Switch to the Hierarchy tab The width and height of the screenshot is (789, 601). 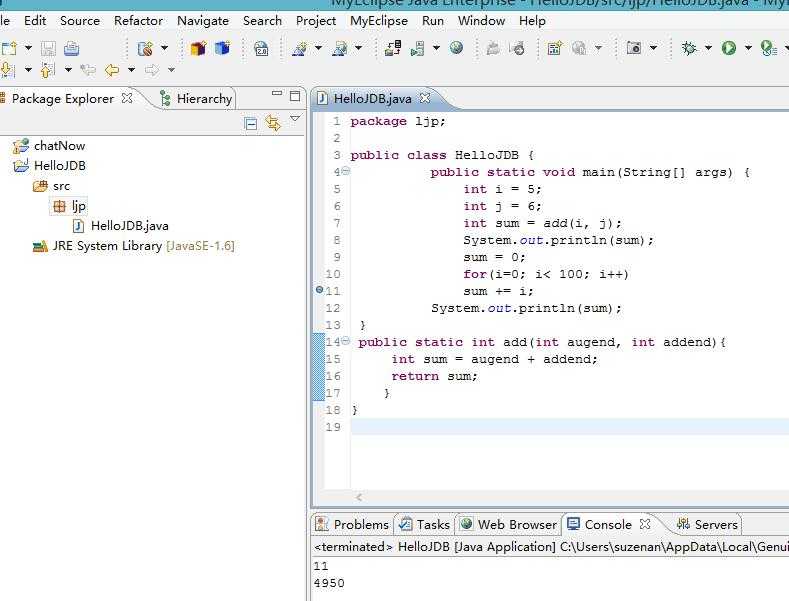[197, 99]
